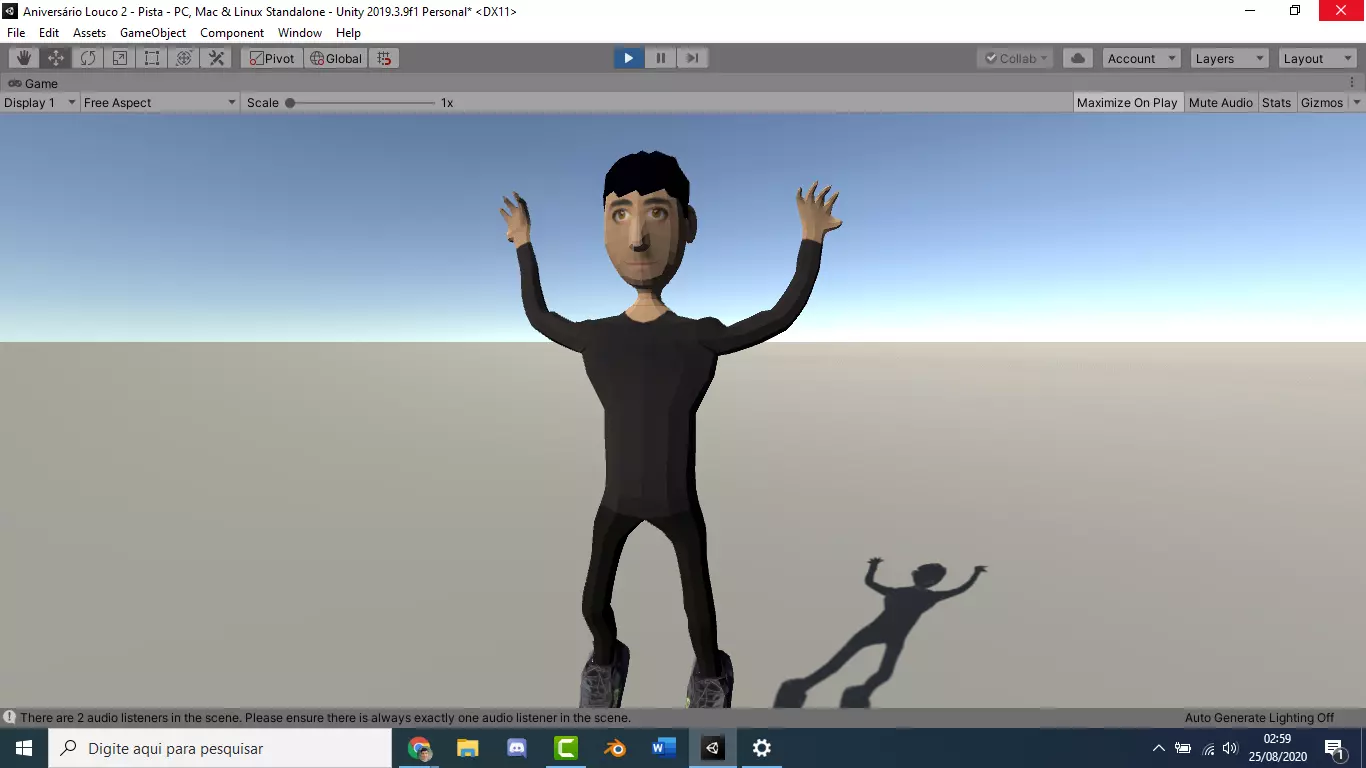Toggle Global/Local handle rotation

tap(336, 58)
